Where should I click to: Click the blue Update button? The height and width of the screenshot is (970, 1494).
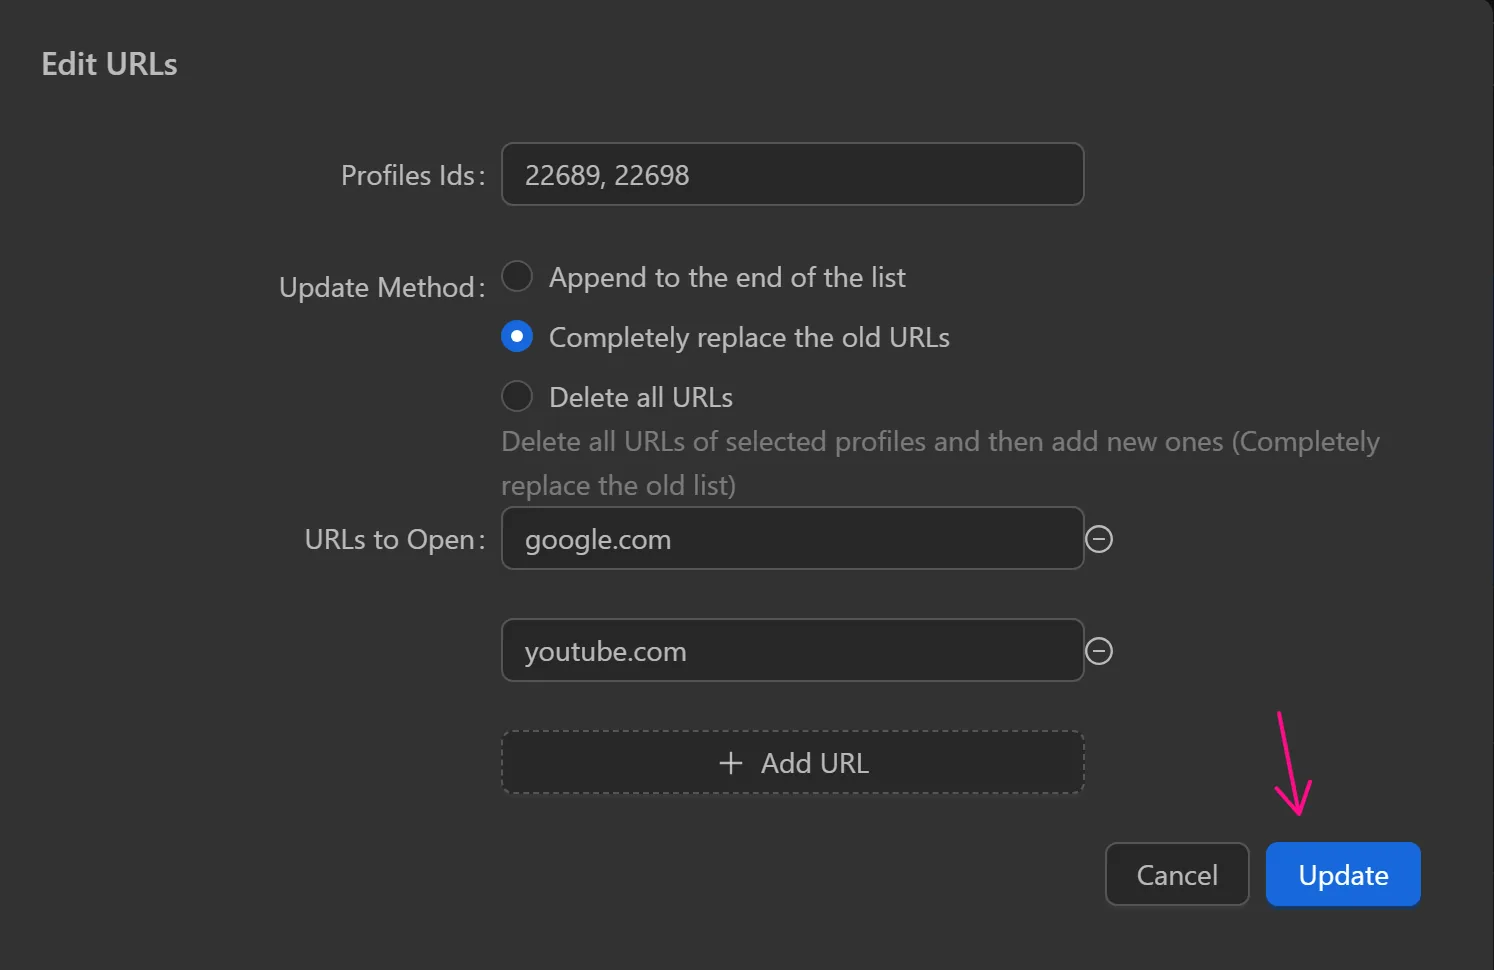pyautogui.click(x=1343, y=875)
